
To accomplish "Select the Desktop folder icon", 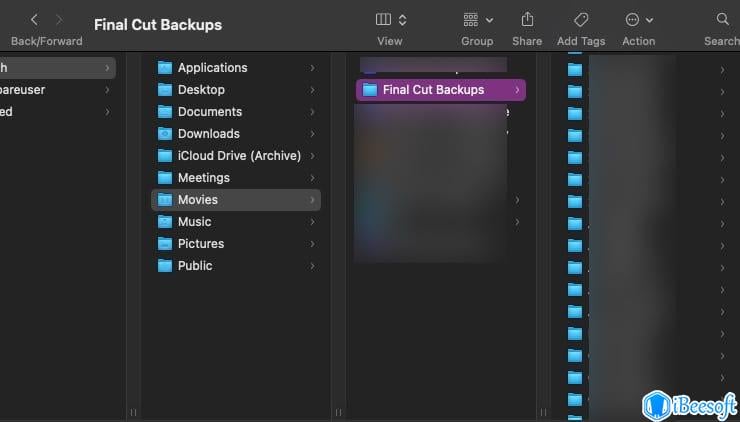I will tap(165, 90).
